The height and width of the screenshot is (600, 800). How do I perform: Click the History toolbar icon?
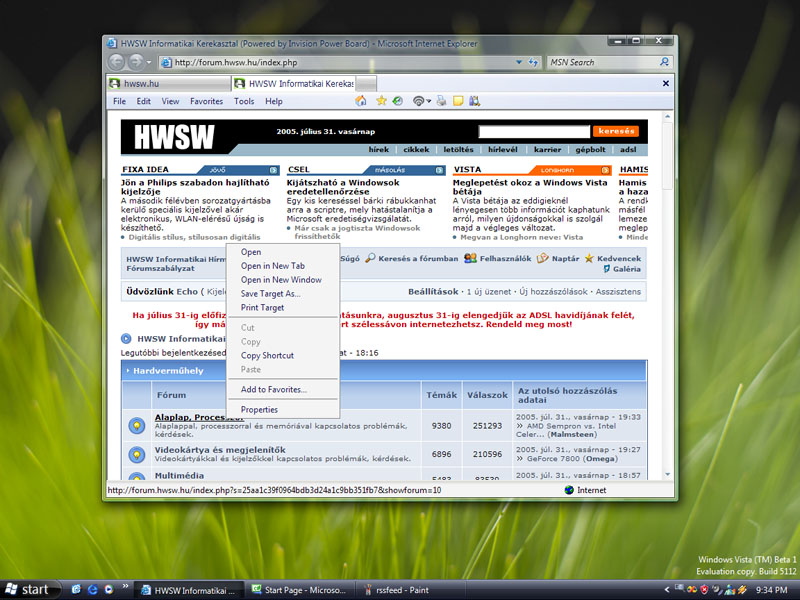point(397,101)
